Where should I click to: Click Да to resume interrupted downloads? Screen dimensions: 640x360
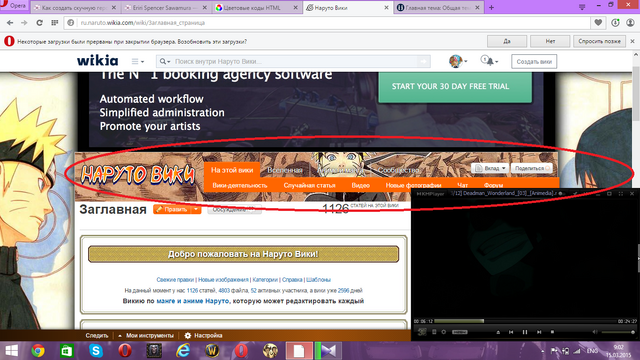[507, 41]
